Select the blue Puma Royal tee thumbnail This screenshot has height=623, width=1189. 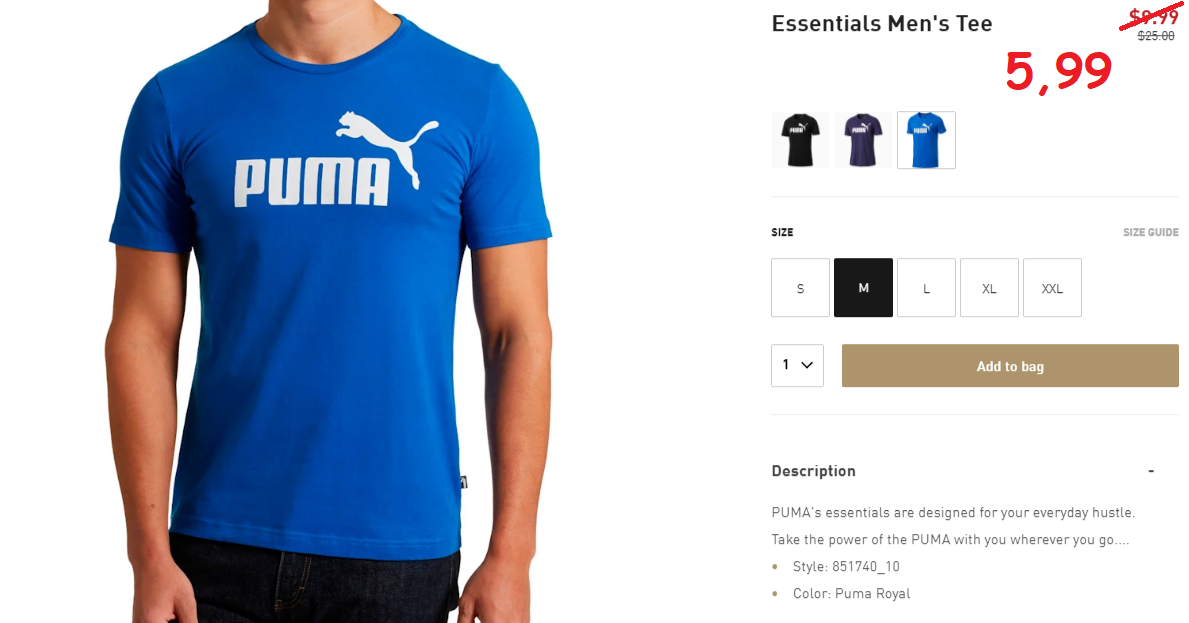point(926,140)
